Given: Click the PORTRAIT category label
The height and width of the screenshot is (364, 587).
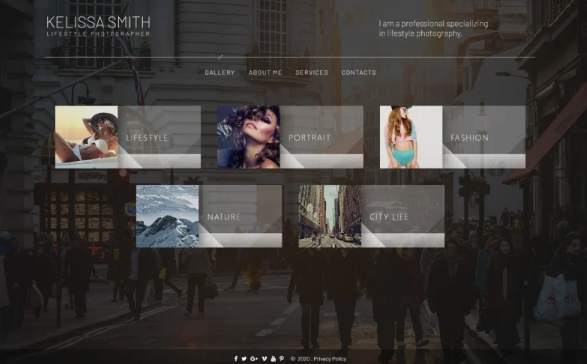Looking at the screenshot, I should point(309,138).
